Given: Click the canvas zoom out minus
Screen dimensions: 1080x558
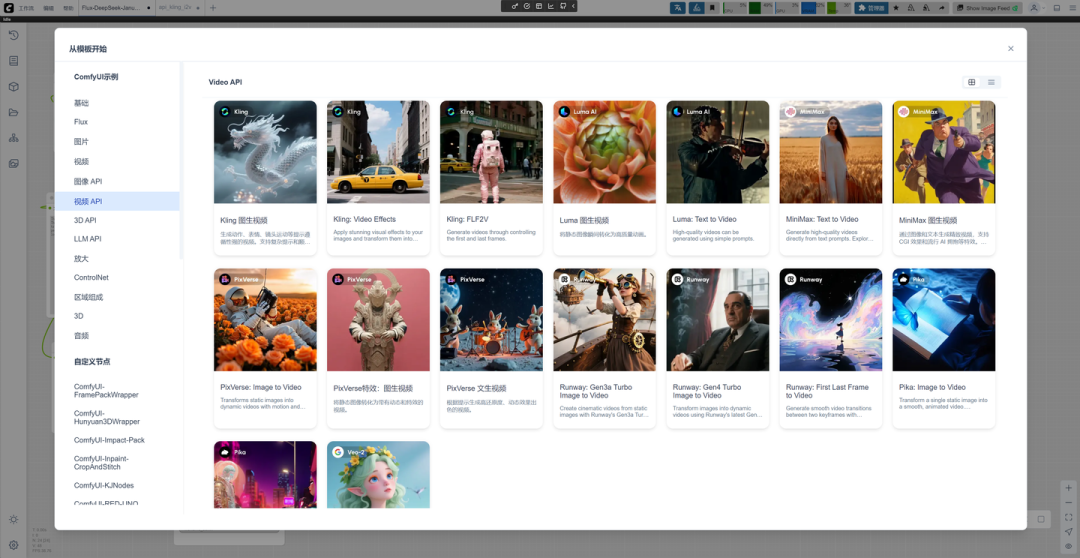Looking at the screenshot, I should 1068,502.
